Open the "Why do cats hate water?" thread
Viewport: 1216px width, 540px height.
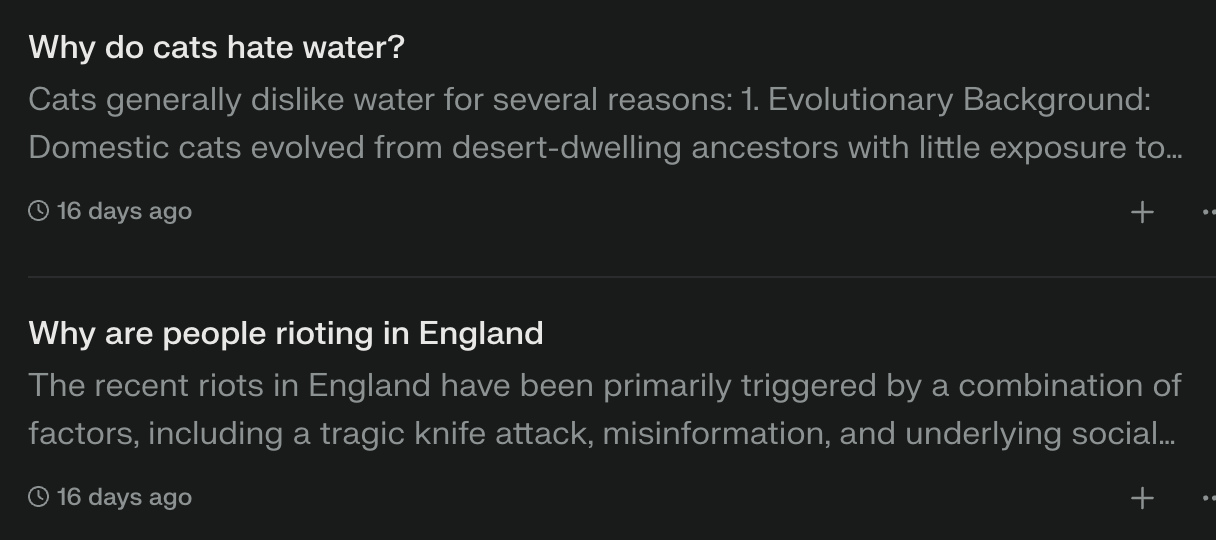[x=216, y=47]
